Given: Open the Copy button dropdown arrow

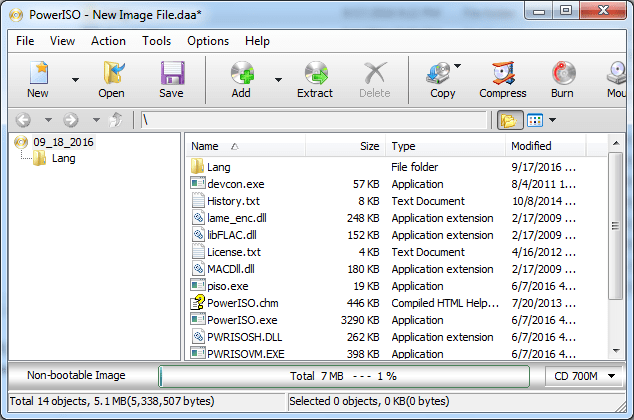Looking at the screenshot, I should pyautogui.click(x=457, y=66).
